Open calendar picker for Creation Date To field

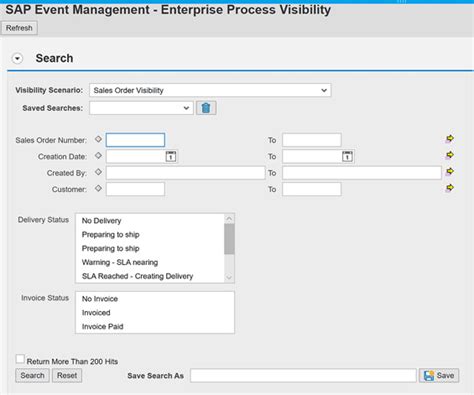347,156
